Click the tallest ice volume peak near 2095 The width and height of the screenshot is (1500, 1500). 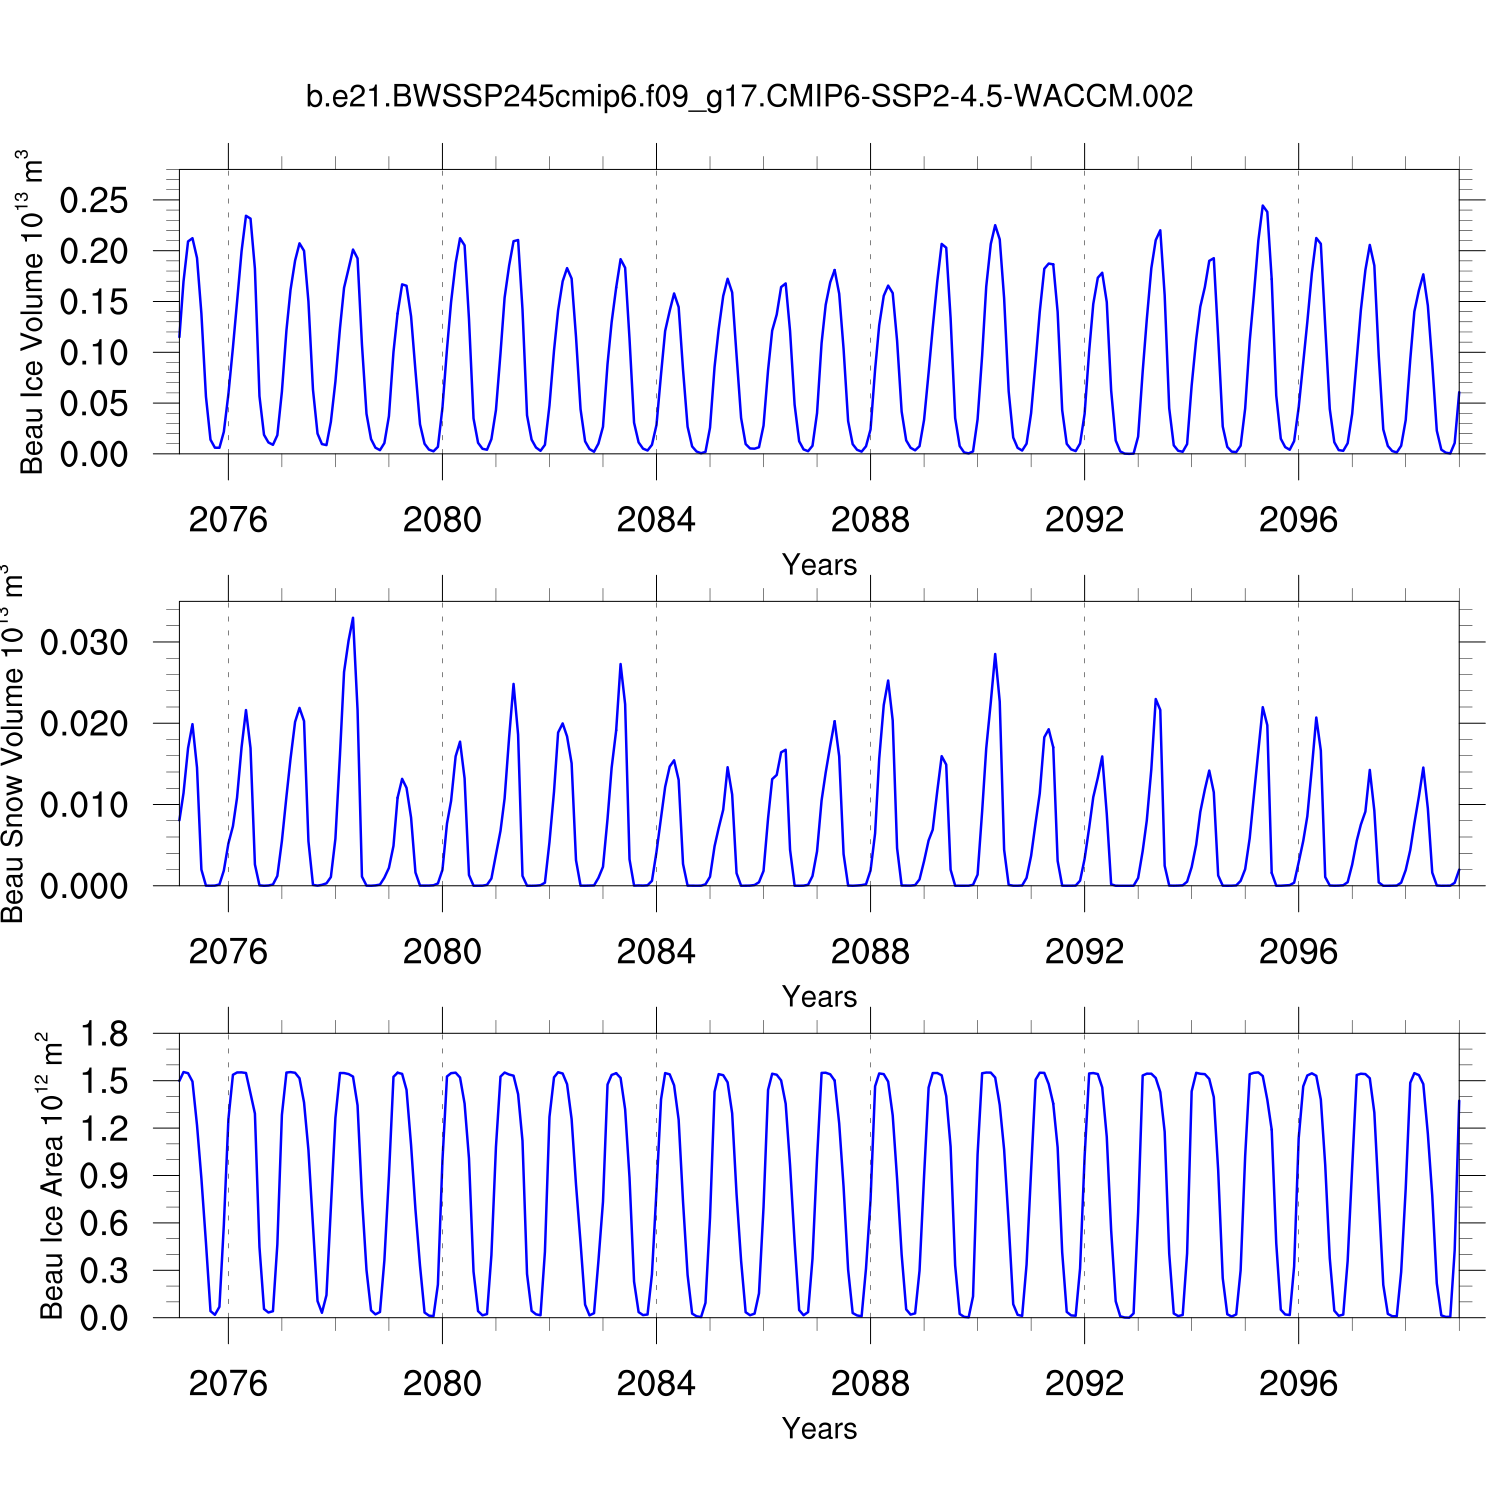(x=1263, y=207)
